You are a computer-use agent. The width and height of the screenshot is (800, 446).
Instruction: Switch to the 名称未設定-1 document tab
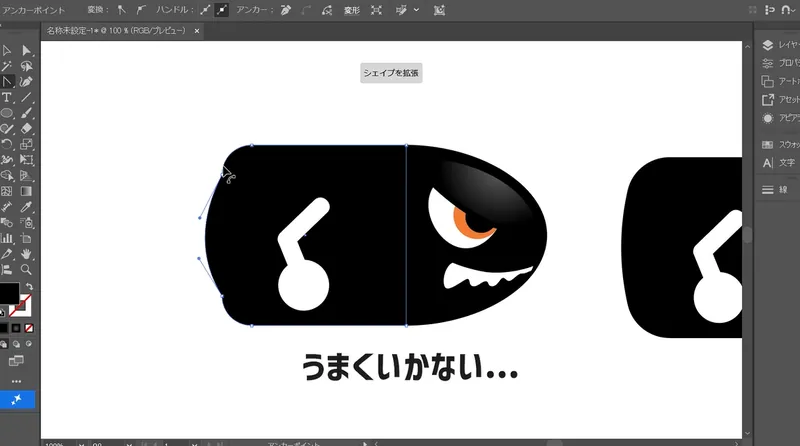click(116, 31)
